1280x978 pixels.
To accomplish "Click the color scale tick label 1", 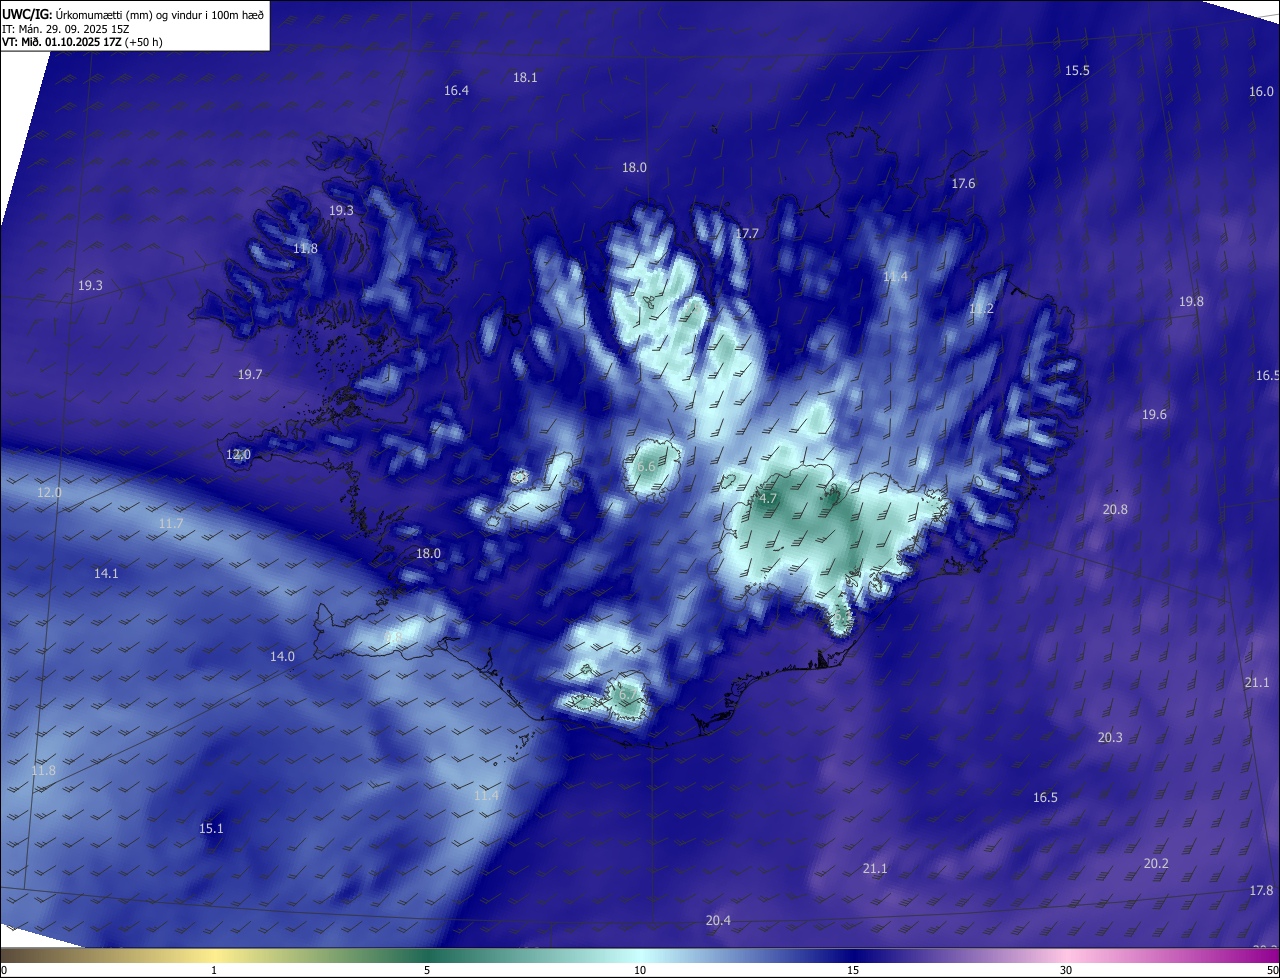I will [x=214, y=970].
